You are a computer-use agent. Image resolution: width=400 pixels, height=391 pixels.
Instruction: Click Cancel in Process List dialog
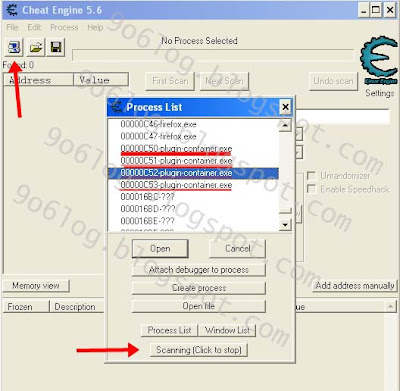[237, 249]
